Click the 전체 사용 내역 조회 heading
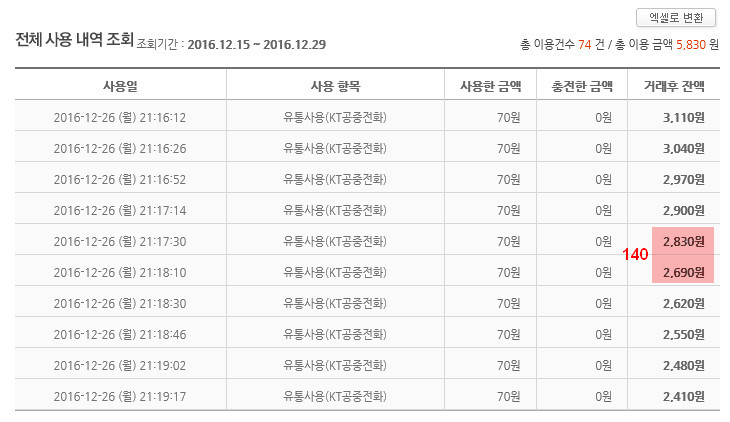Viewport: 730px width, 422px height. click(x=74, y=42)
